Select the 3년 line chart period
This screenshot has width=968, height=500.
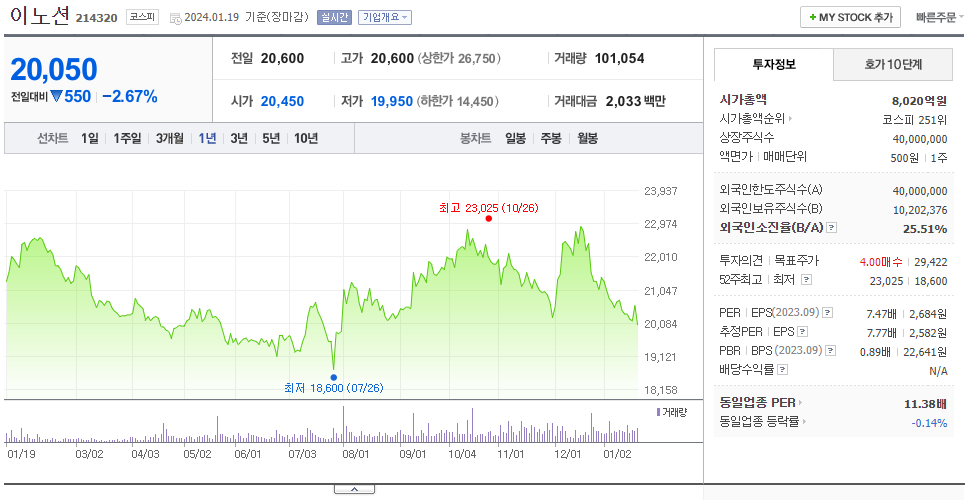pos(239,139)
